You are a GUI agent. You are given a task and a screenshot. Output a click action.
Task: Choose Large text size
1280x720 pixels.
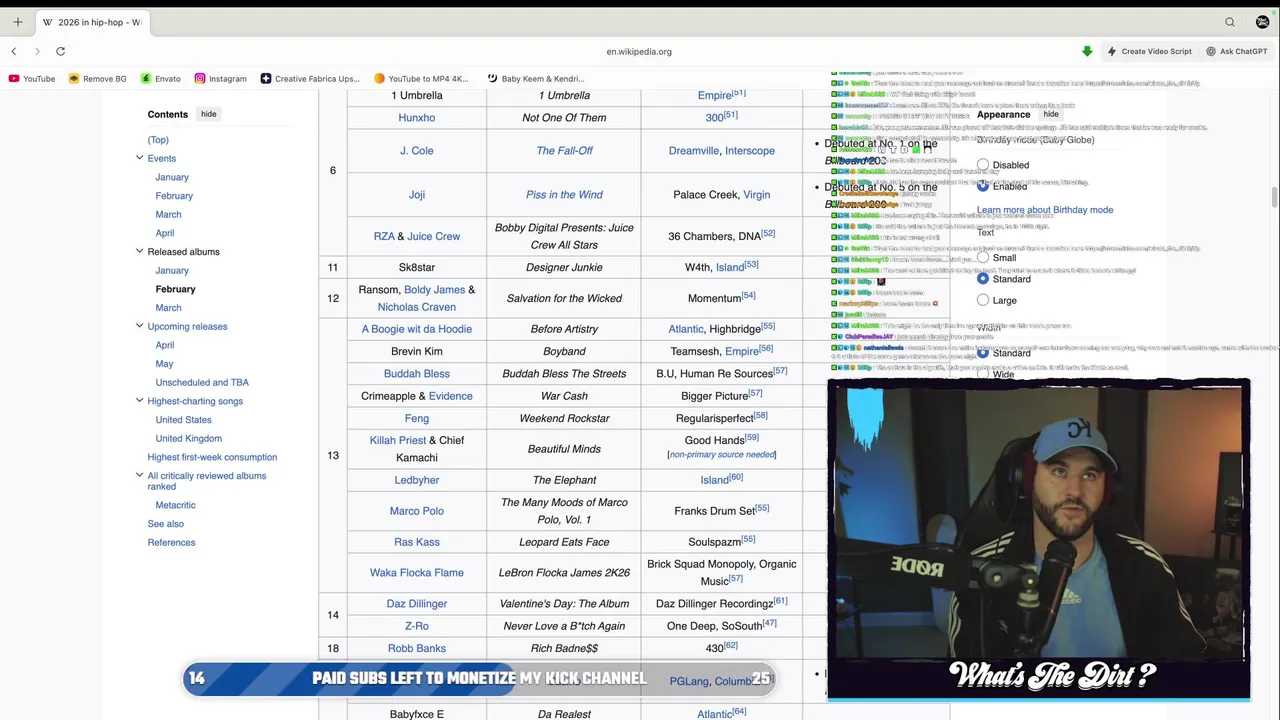[x=983, y=300]
